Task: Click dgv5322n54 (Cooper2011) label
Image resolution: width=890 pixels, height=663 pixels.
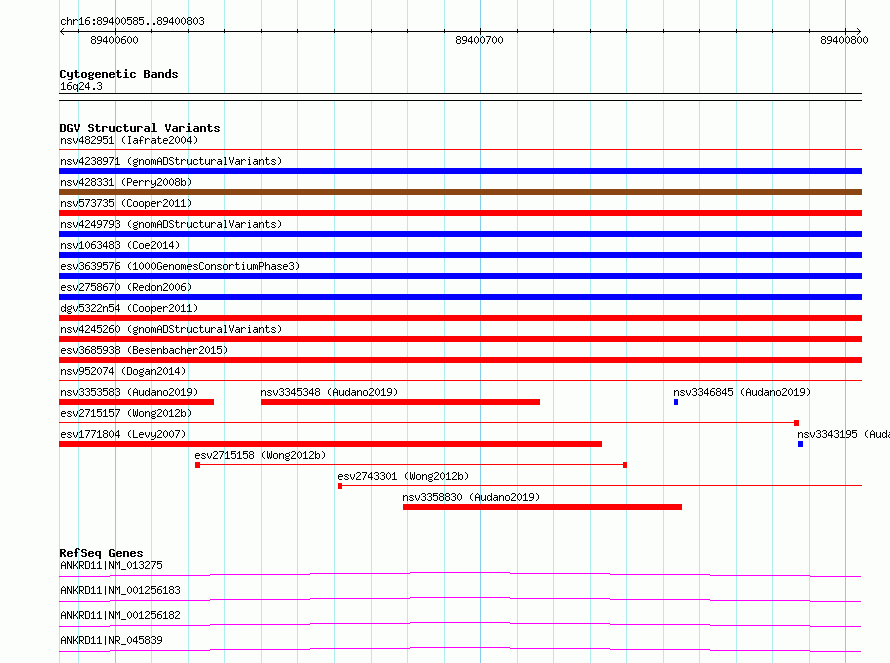Action: pyautogui.click(x=129, y=308)
